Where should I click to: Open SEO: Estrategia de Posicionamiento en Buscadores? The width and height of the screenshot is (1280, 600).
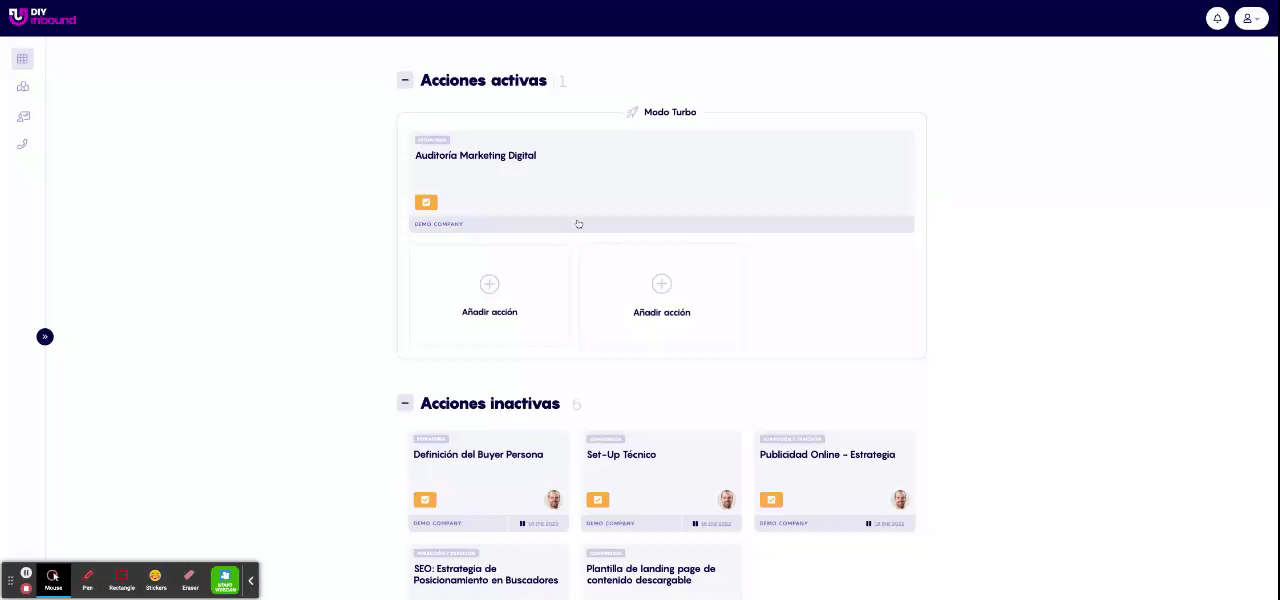tap(488, 572)
